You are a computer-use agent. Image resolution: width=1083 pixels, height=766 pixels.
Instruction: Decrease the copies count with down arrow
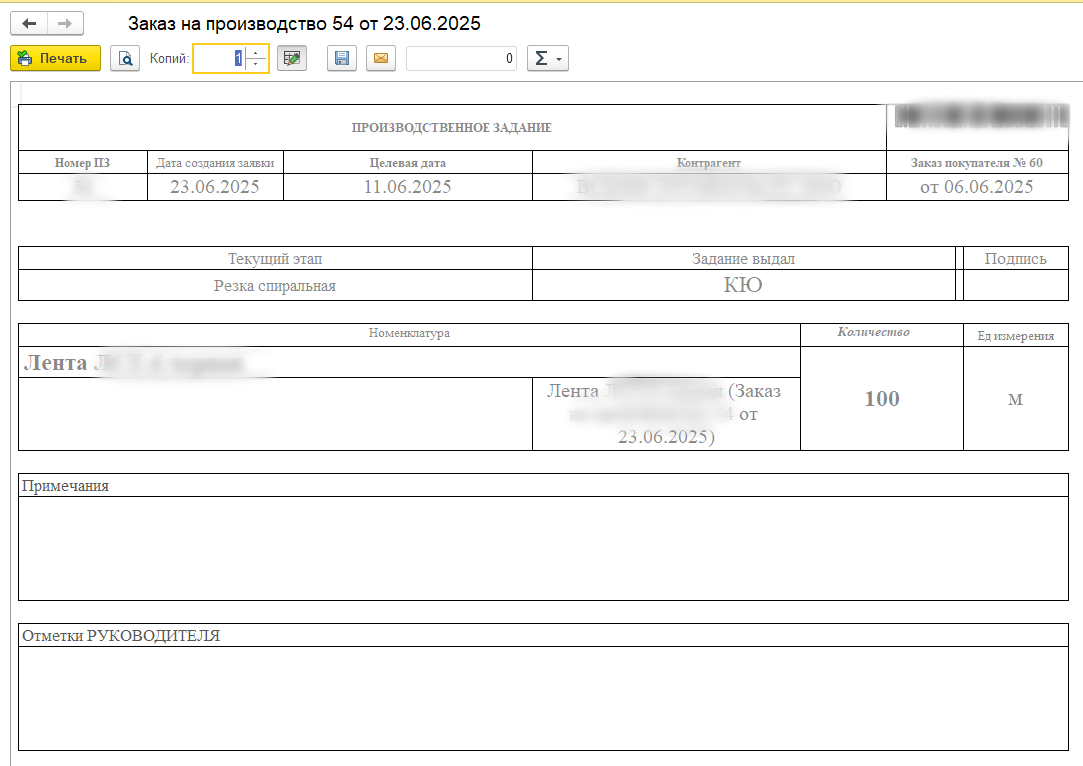click(x=257, y=65)
